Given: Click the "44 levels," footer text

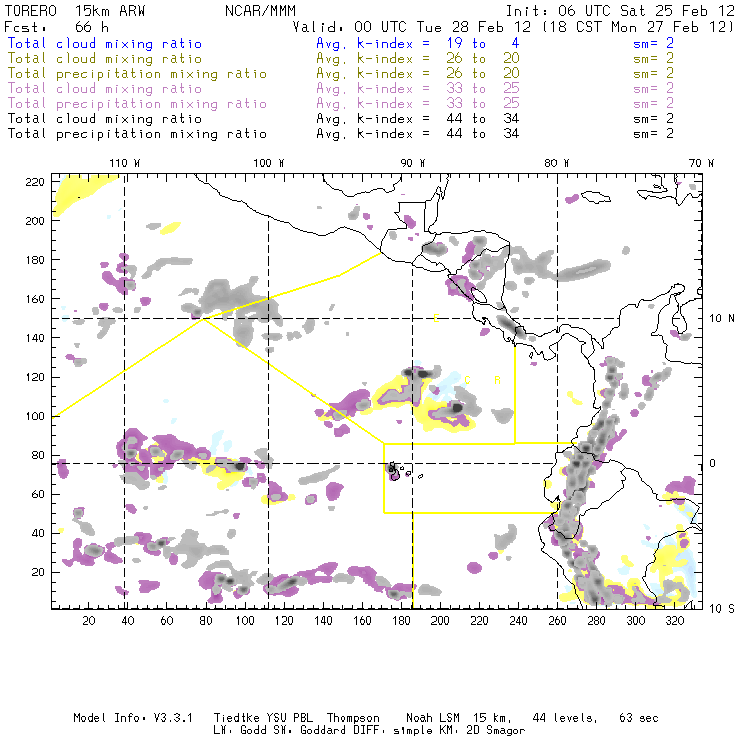Looking at the screenshot, I should [565, 718].
